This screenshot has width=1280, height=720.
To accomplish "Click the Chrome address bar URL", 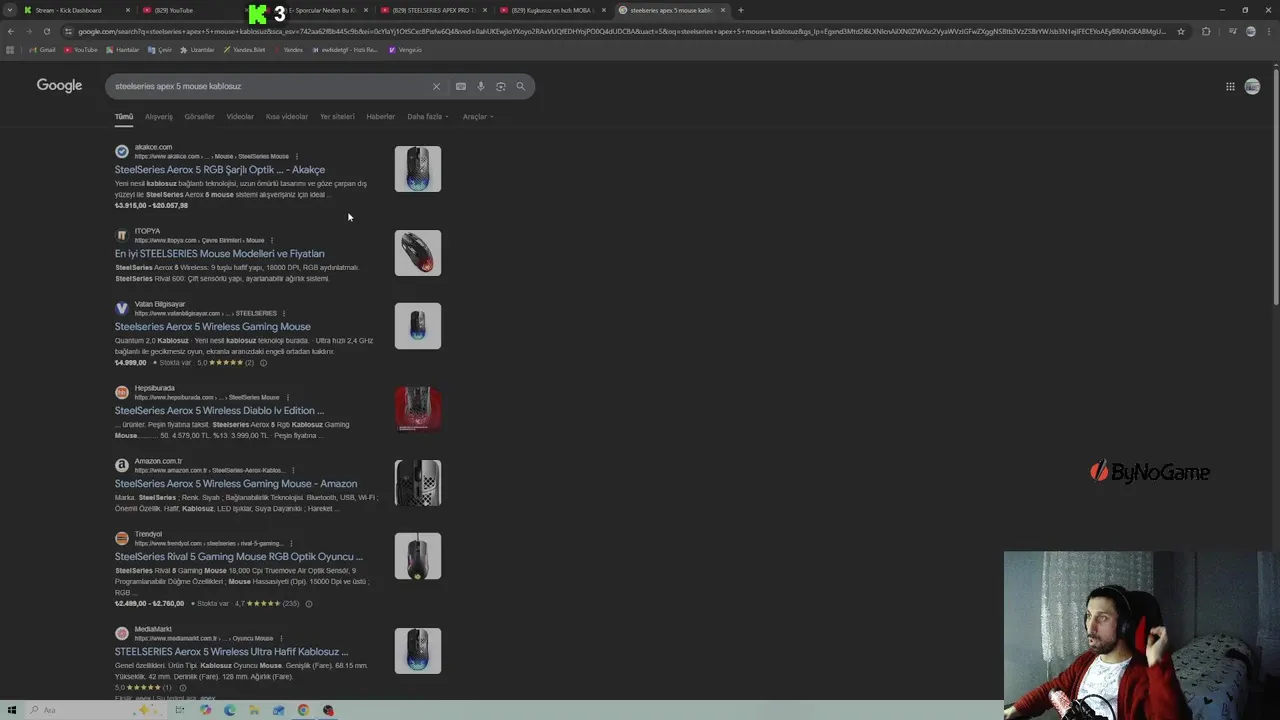I will tap(620, 31).
